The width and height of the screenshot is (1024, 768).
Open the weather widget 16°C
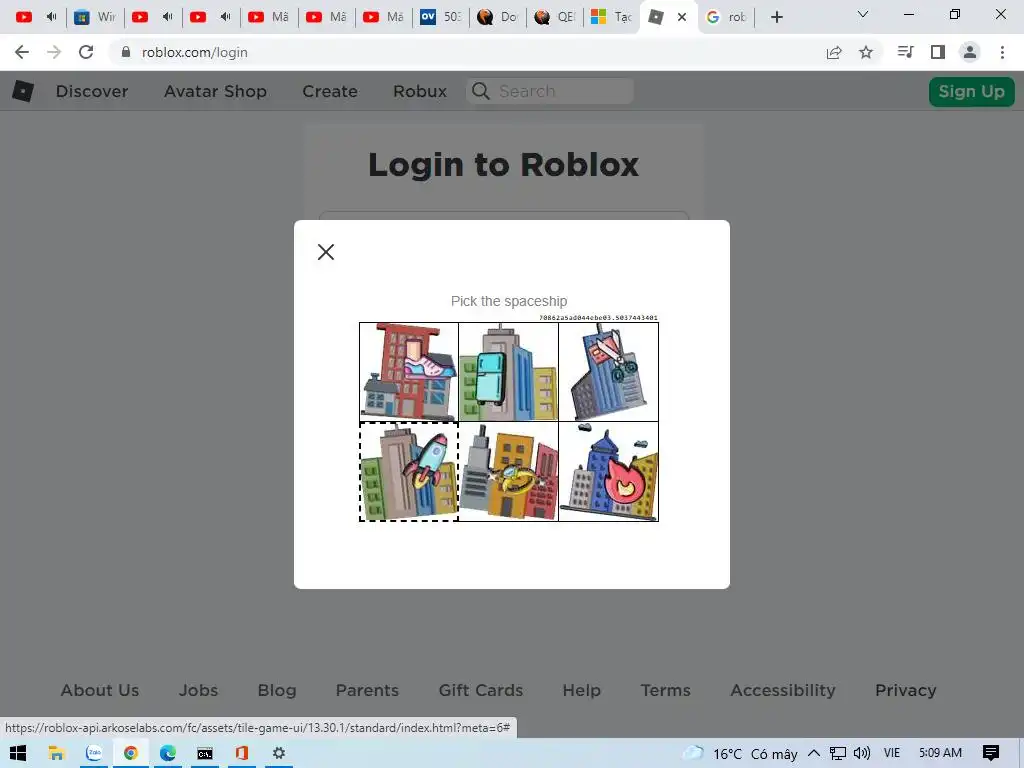[x=740, y=753]
